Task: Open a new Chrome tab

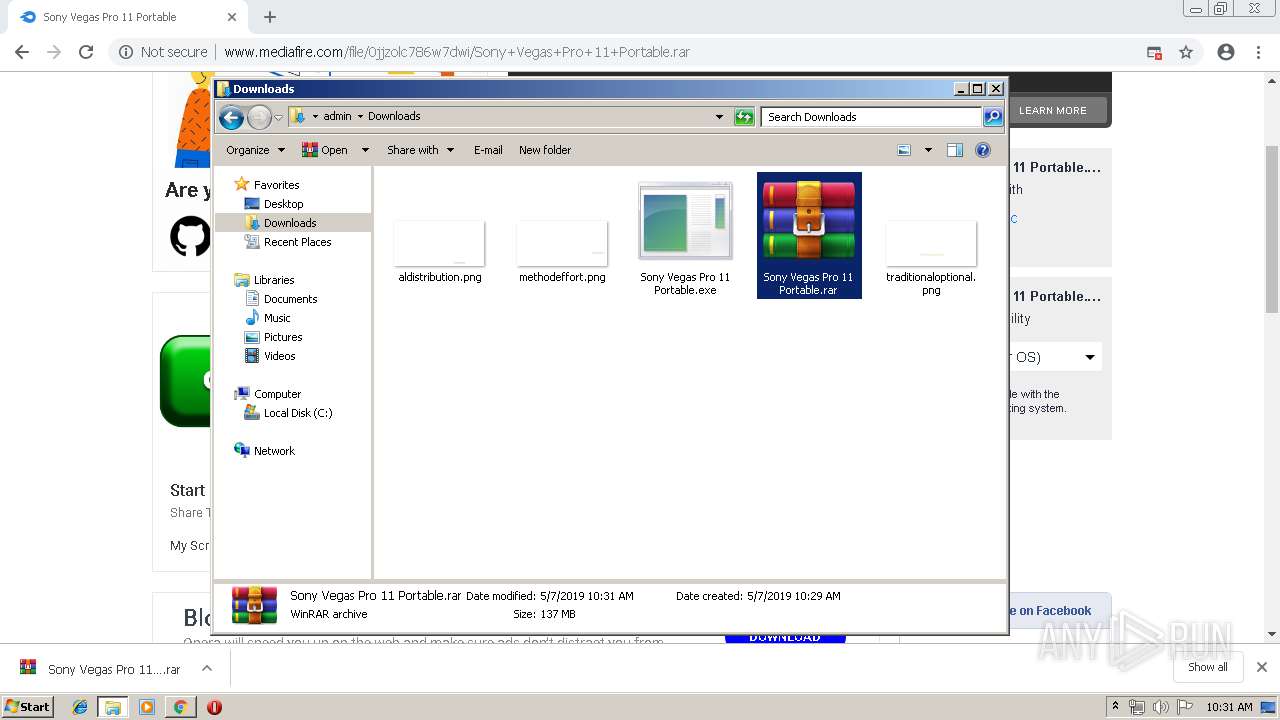Action: [x=270, y=17]
